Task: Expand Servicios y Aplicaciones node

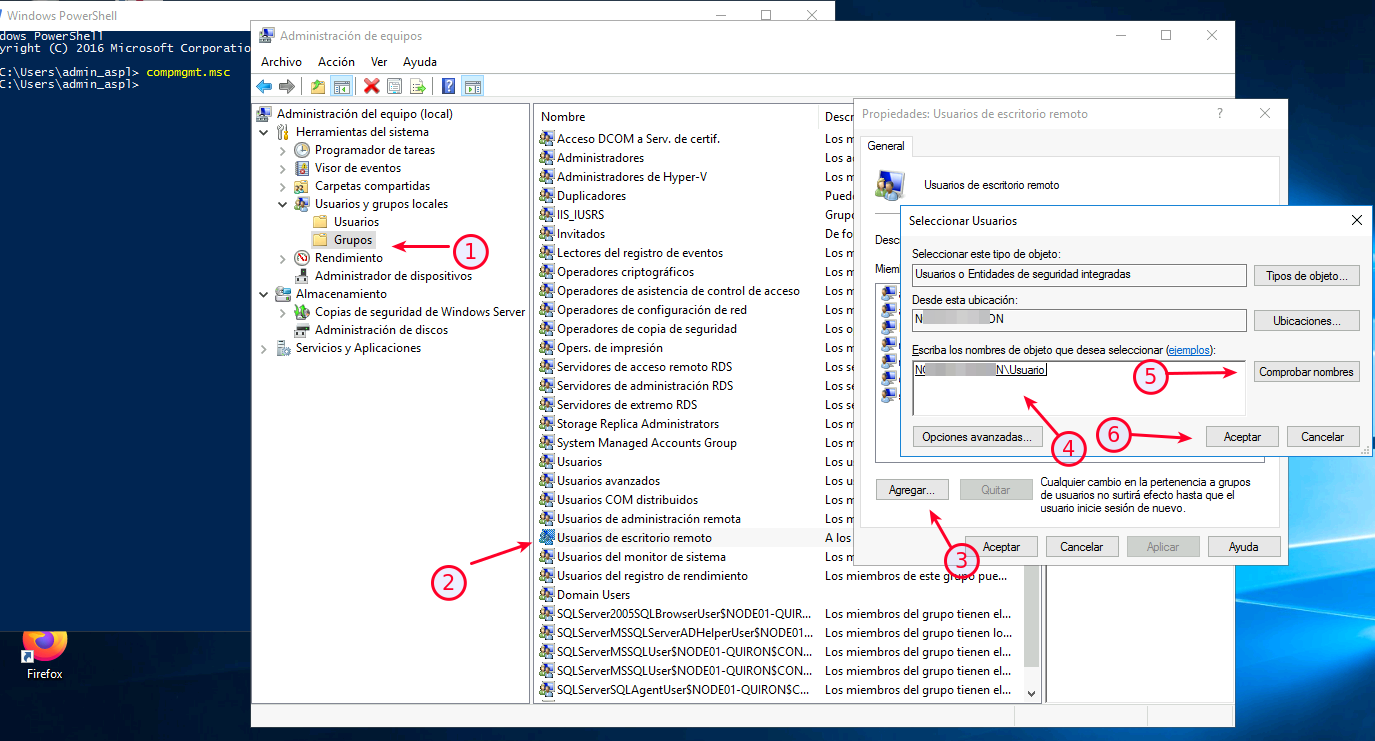Action: coord(264,348)
